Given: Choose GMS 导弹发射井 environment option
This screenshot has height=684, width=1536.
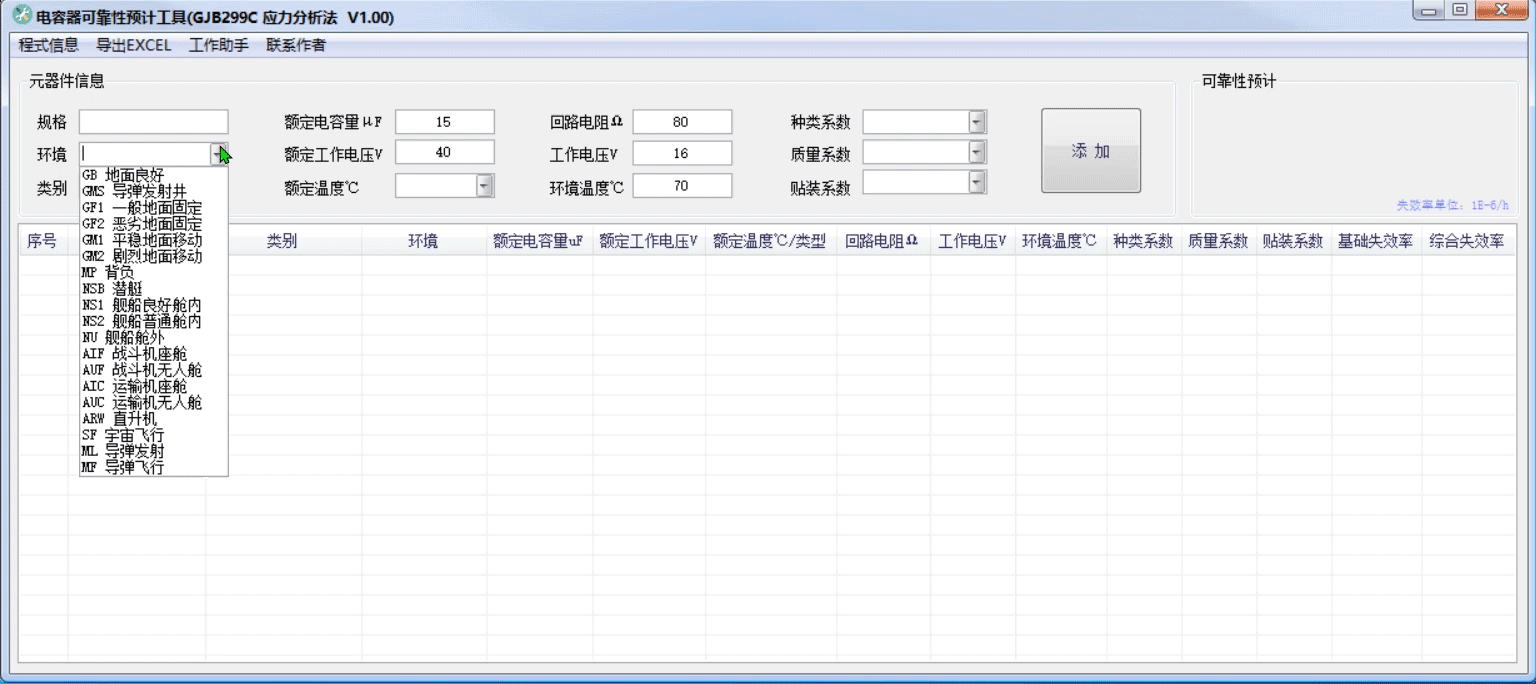Looking at the screenshot, I should click(x=134, y=191).
